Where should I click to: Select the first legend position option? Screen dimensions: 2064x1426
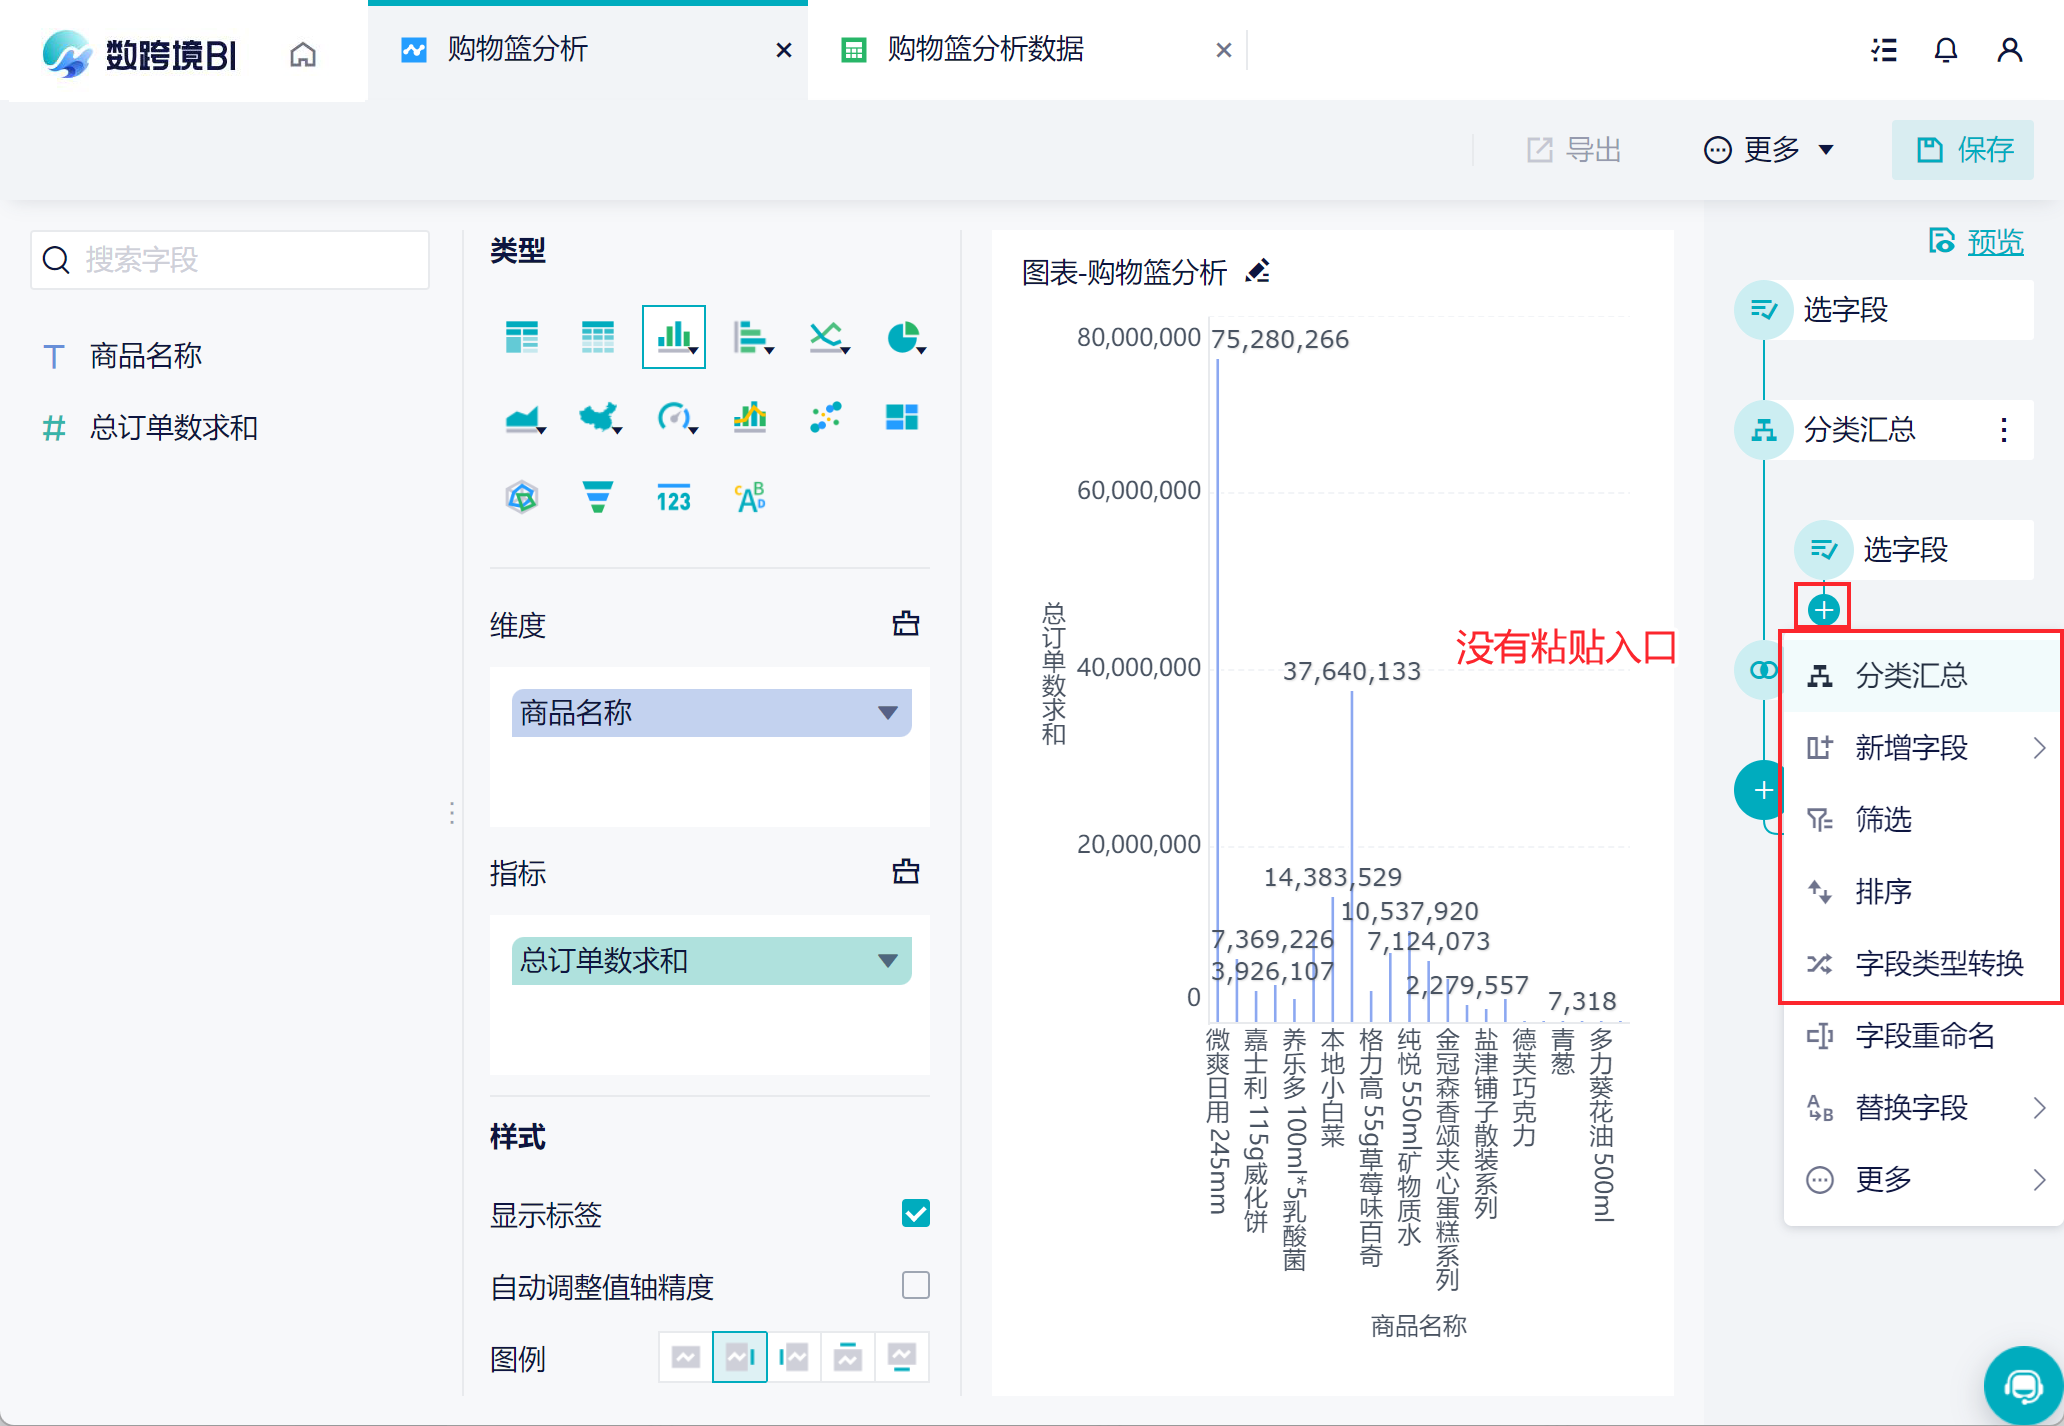(686, 1357)
